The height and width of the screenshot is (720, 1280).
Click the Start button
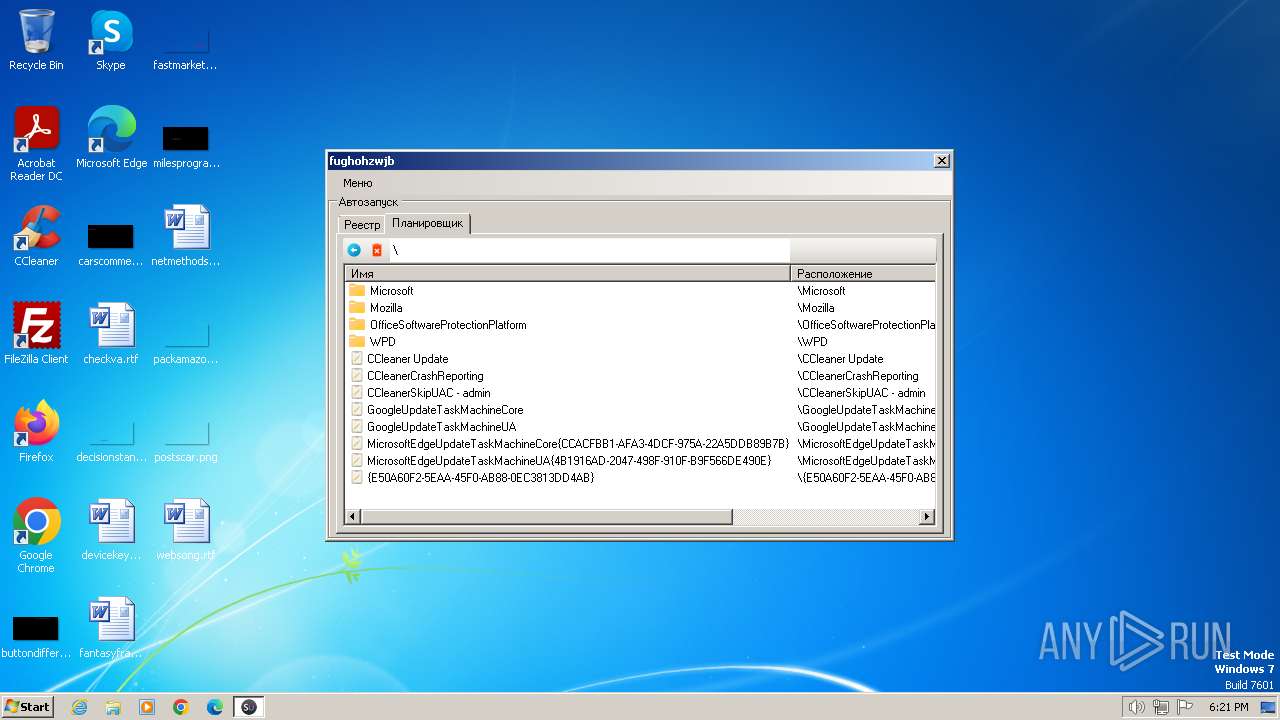point(27,707)
